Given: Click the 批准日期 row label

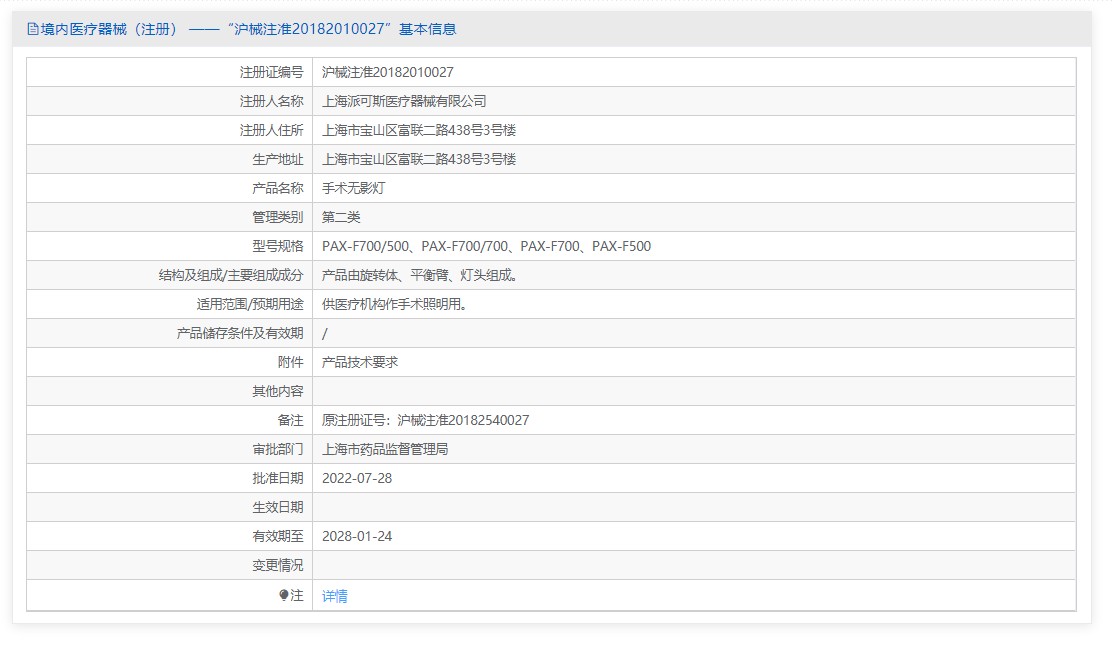Looking at the screenshot, I should (x=278, y=479).
